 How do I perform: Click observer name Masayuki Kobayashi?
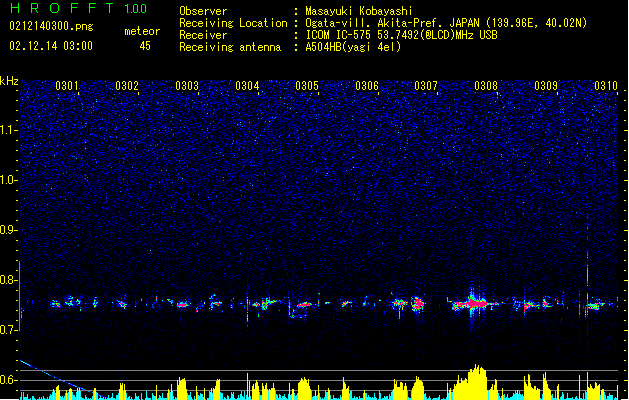(359, 11)
